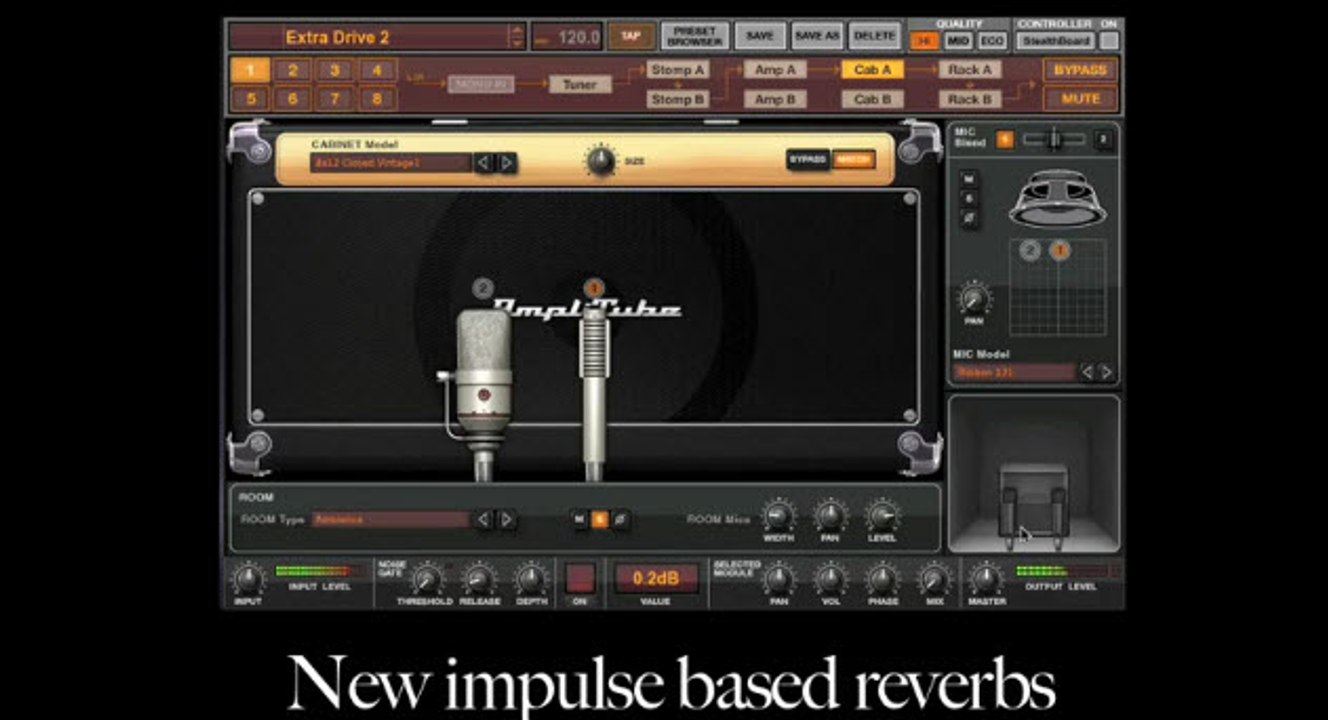The height and width of the screenshot is (720, 1328).
Task: Click the DELETE preset button
Action: pyautogui.click(x=875, y=36)
